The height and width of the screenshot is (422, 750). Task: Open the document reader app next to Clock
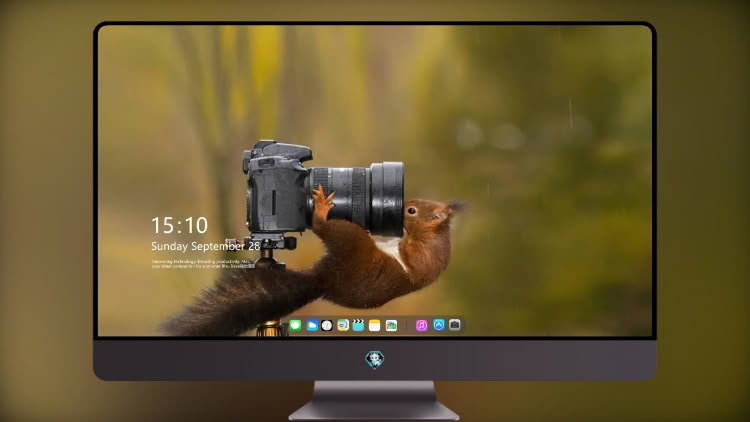tap(343, 325)
